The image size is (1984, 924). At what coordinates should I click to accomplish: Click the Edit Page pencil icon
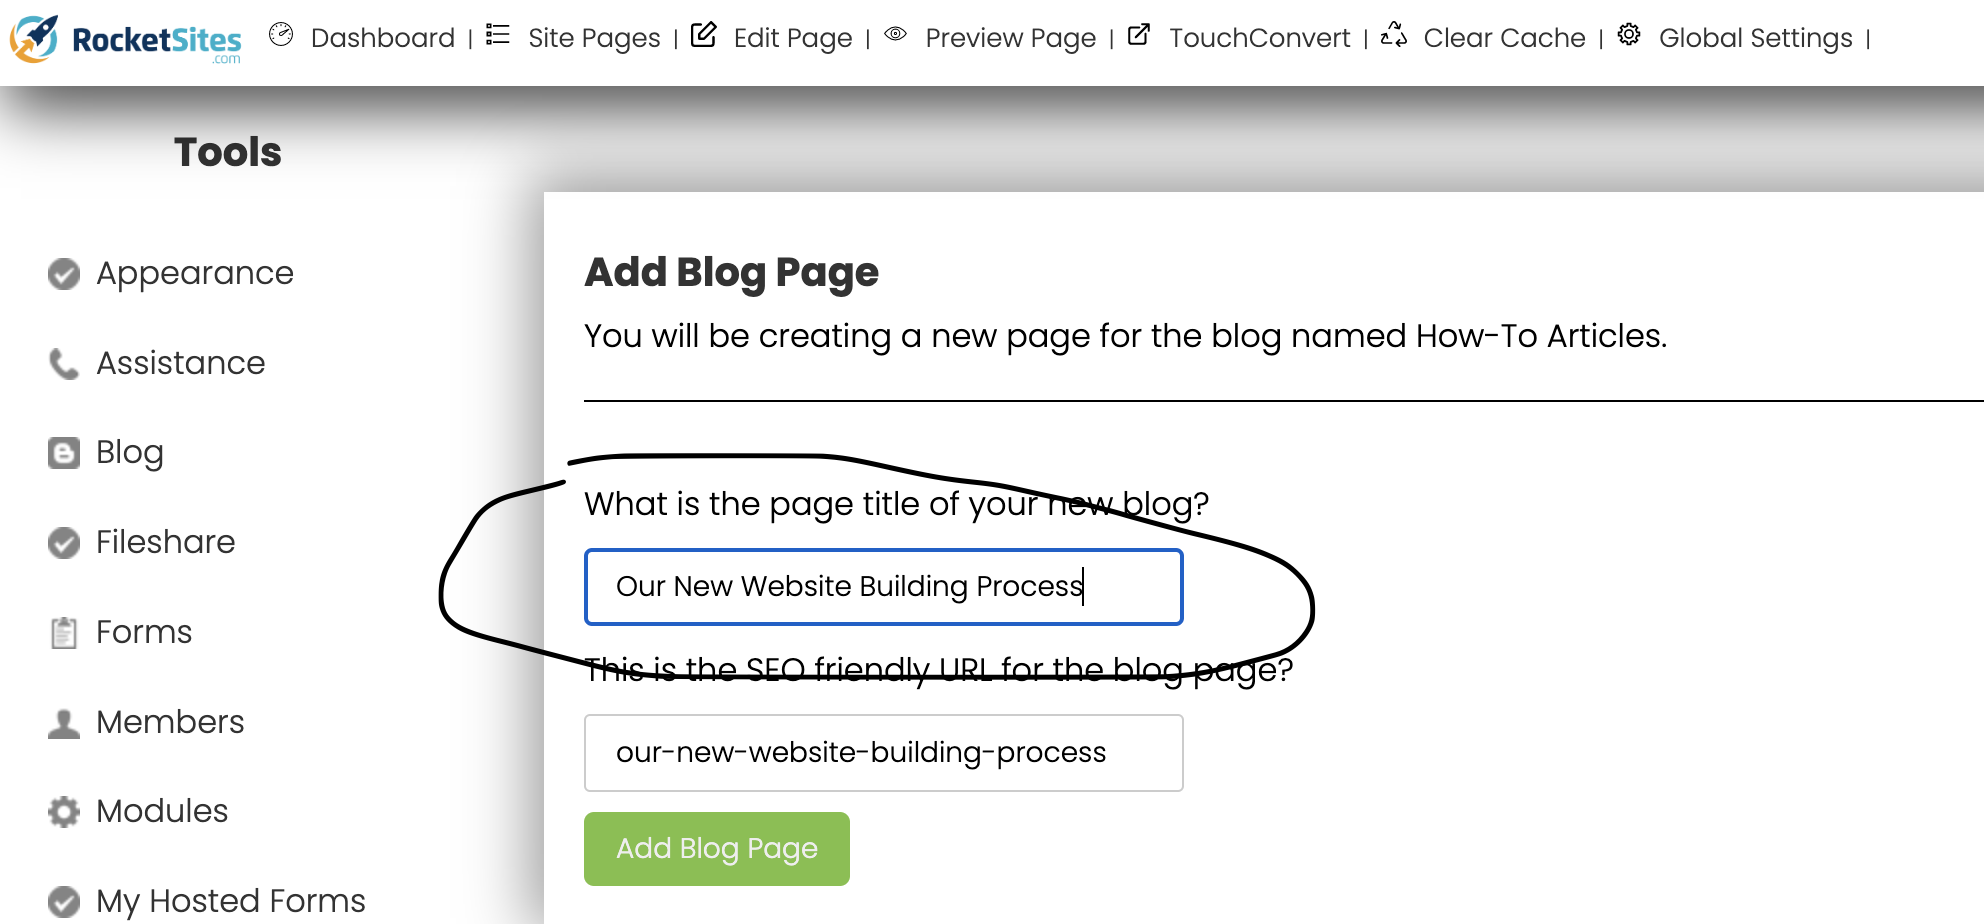pyautogui.click(x=704, y=35)
